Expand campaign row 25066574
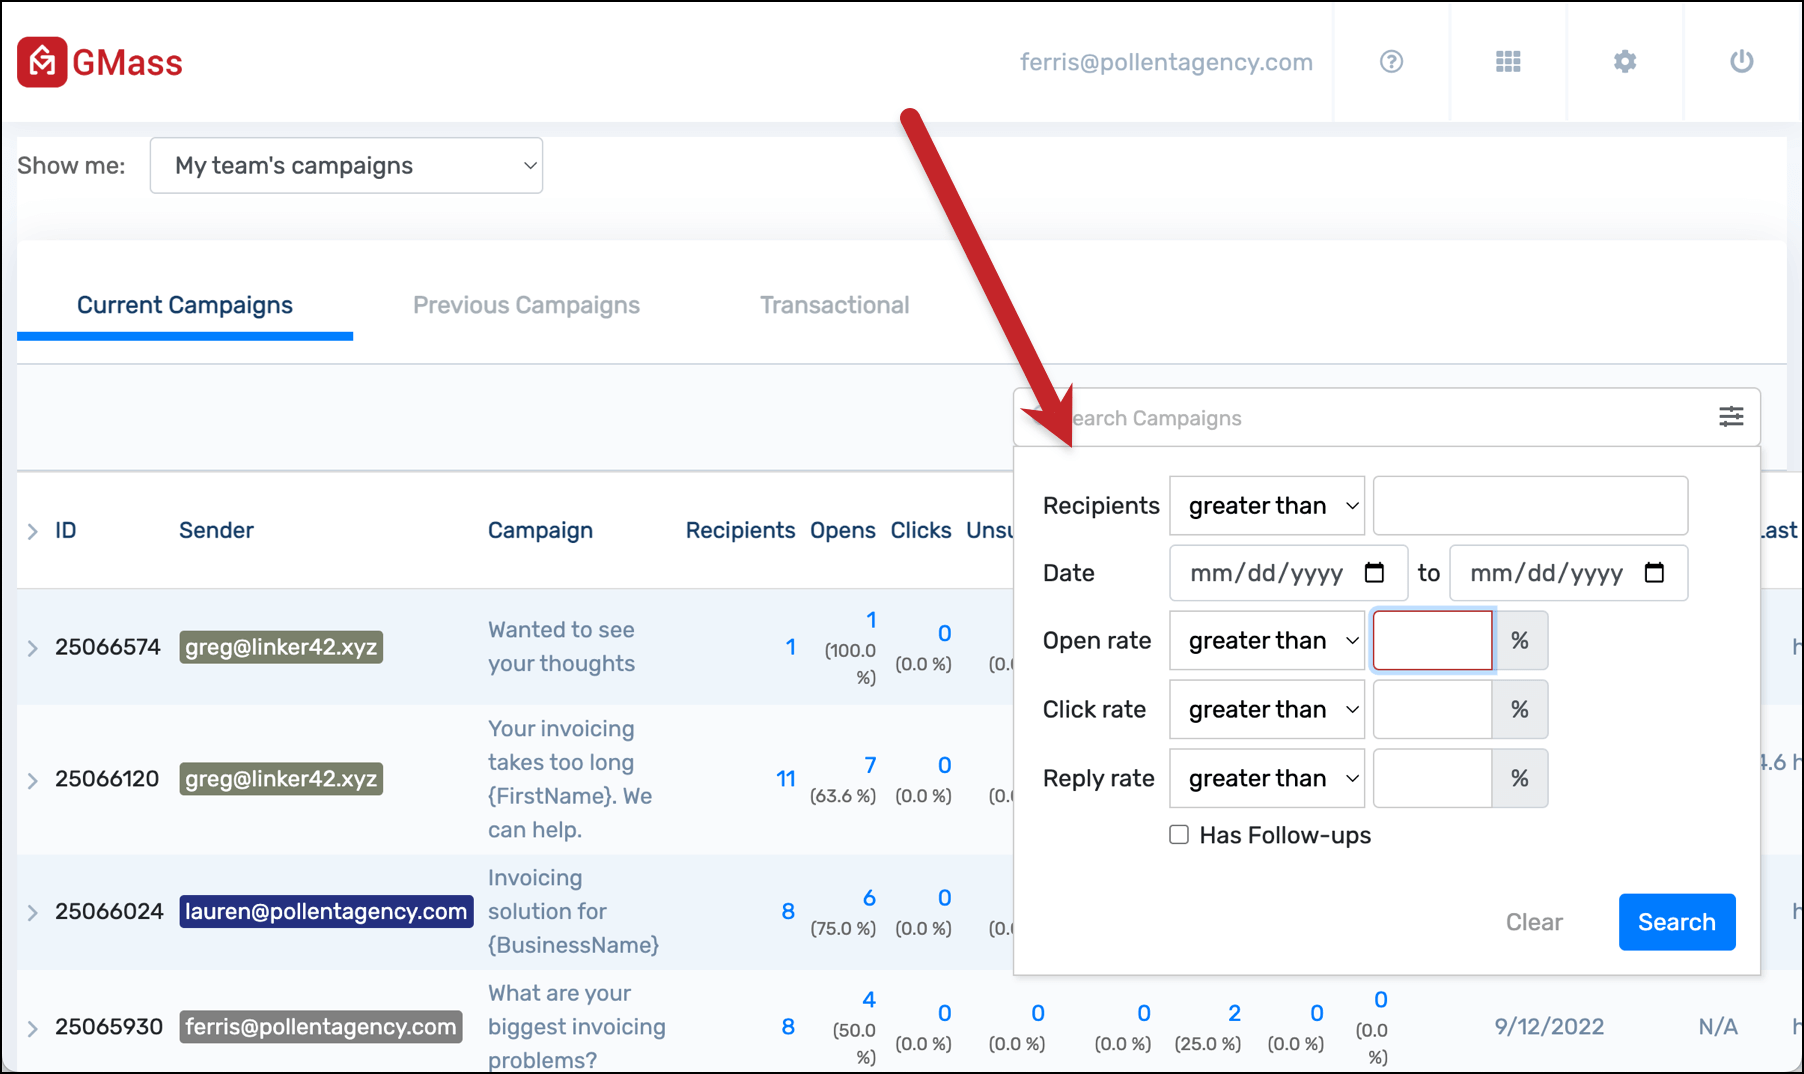This screenshot has height=1074, width=1804. pos(32,648)
